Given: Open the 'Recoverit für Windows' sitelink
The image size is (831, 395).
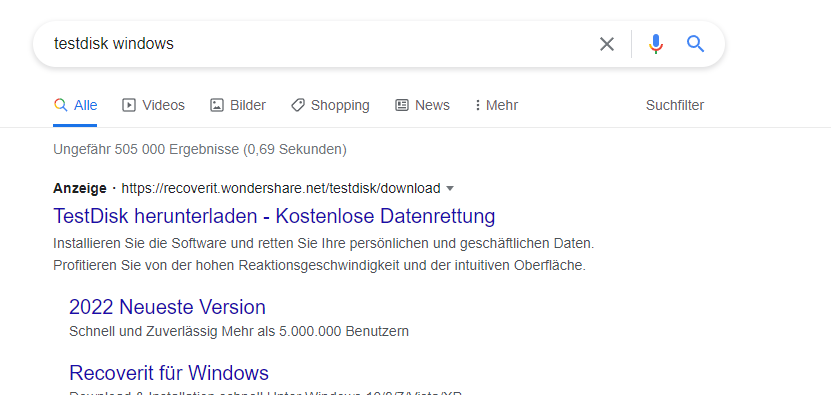Looking at the screenshot, I should pyautogui.click(x=169, y=373).
